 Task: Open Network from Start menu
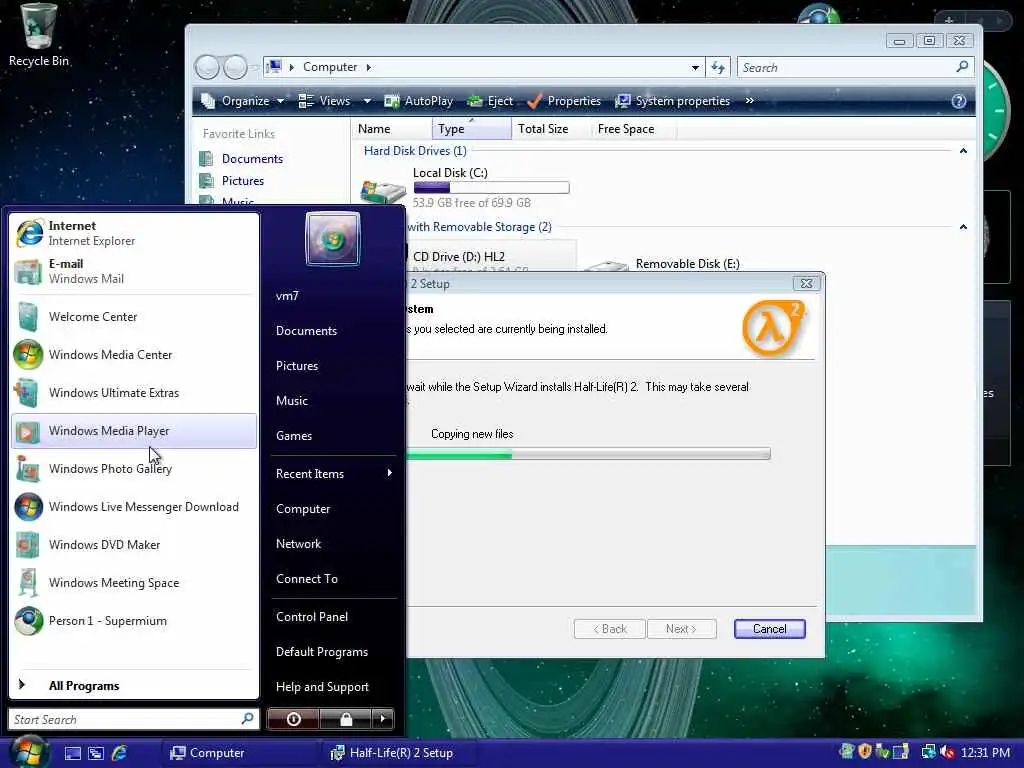pyautogui.click(x=333, y=544)
